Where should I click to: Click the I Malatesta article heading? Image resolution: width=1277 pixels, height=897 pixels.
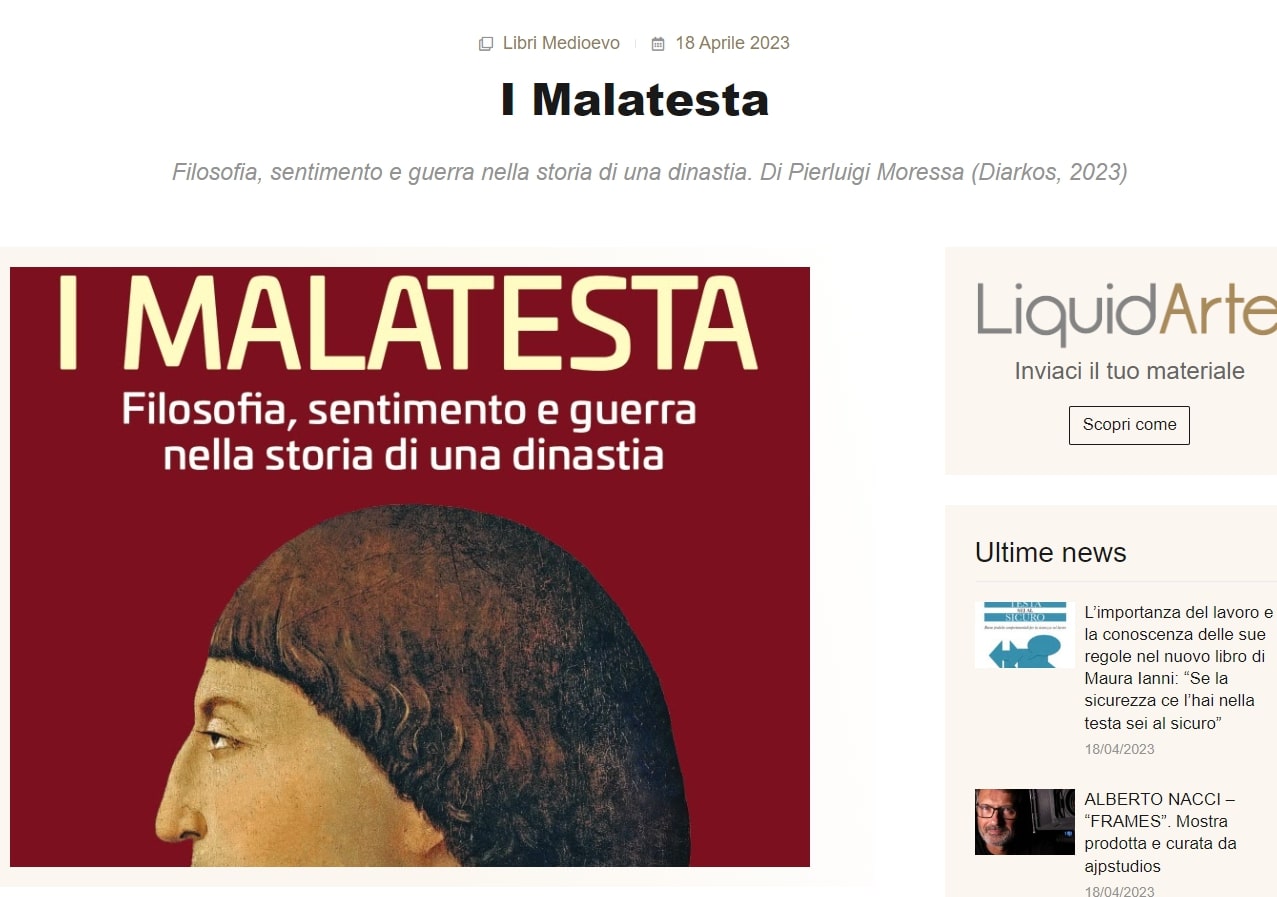[x=635, y=100]
